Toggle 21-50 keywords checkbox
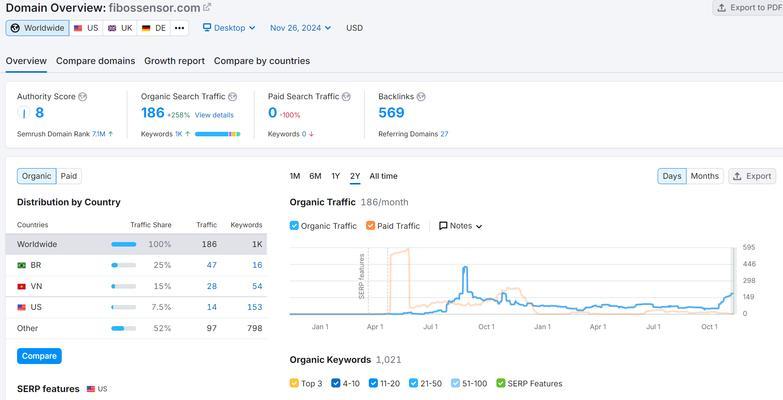 413,384
